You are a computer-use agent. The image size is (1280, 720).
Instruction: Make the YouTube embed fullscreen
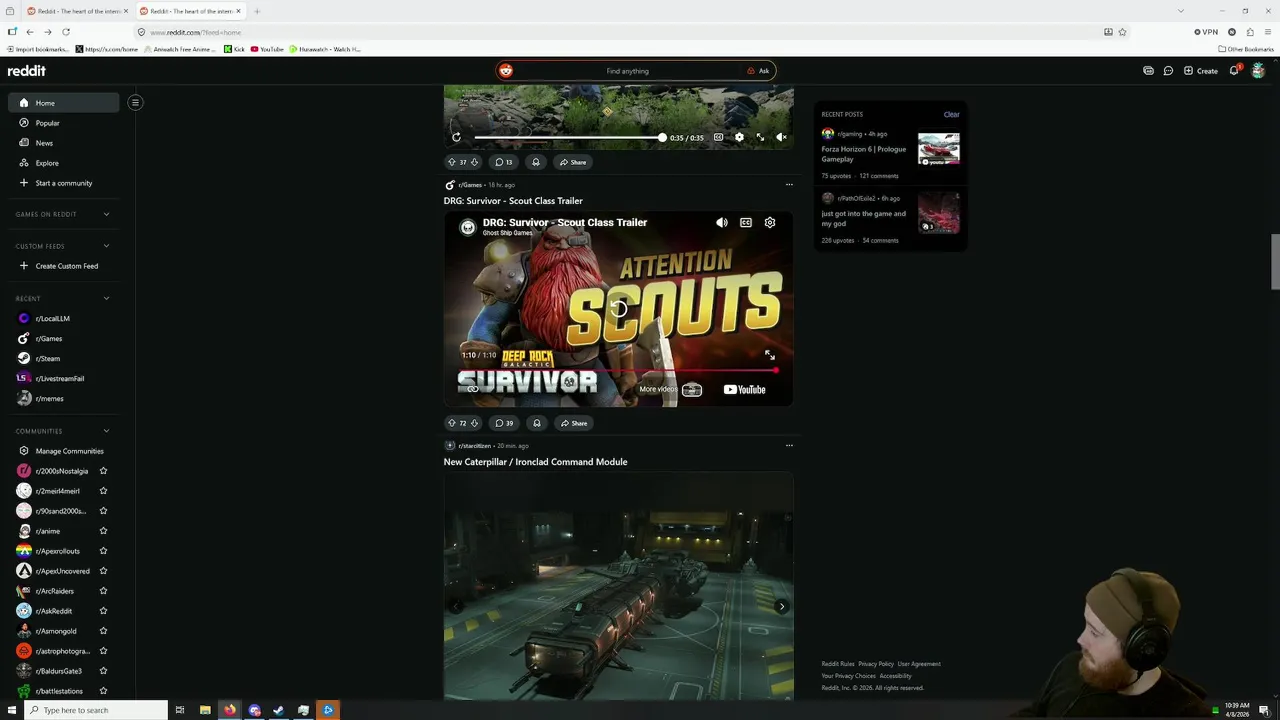pyautogui.click(x=770, y=355)
